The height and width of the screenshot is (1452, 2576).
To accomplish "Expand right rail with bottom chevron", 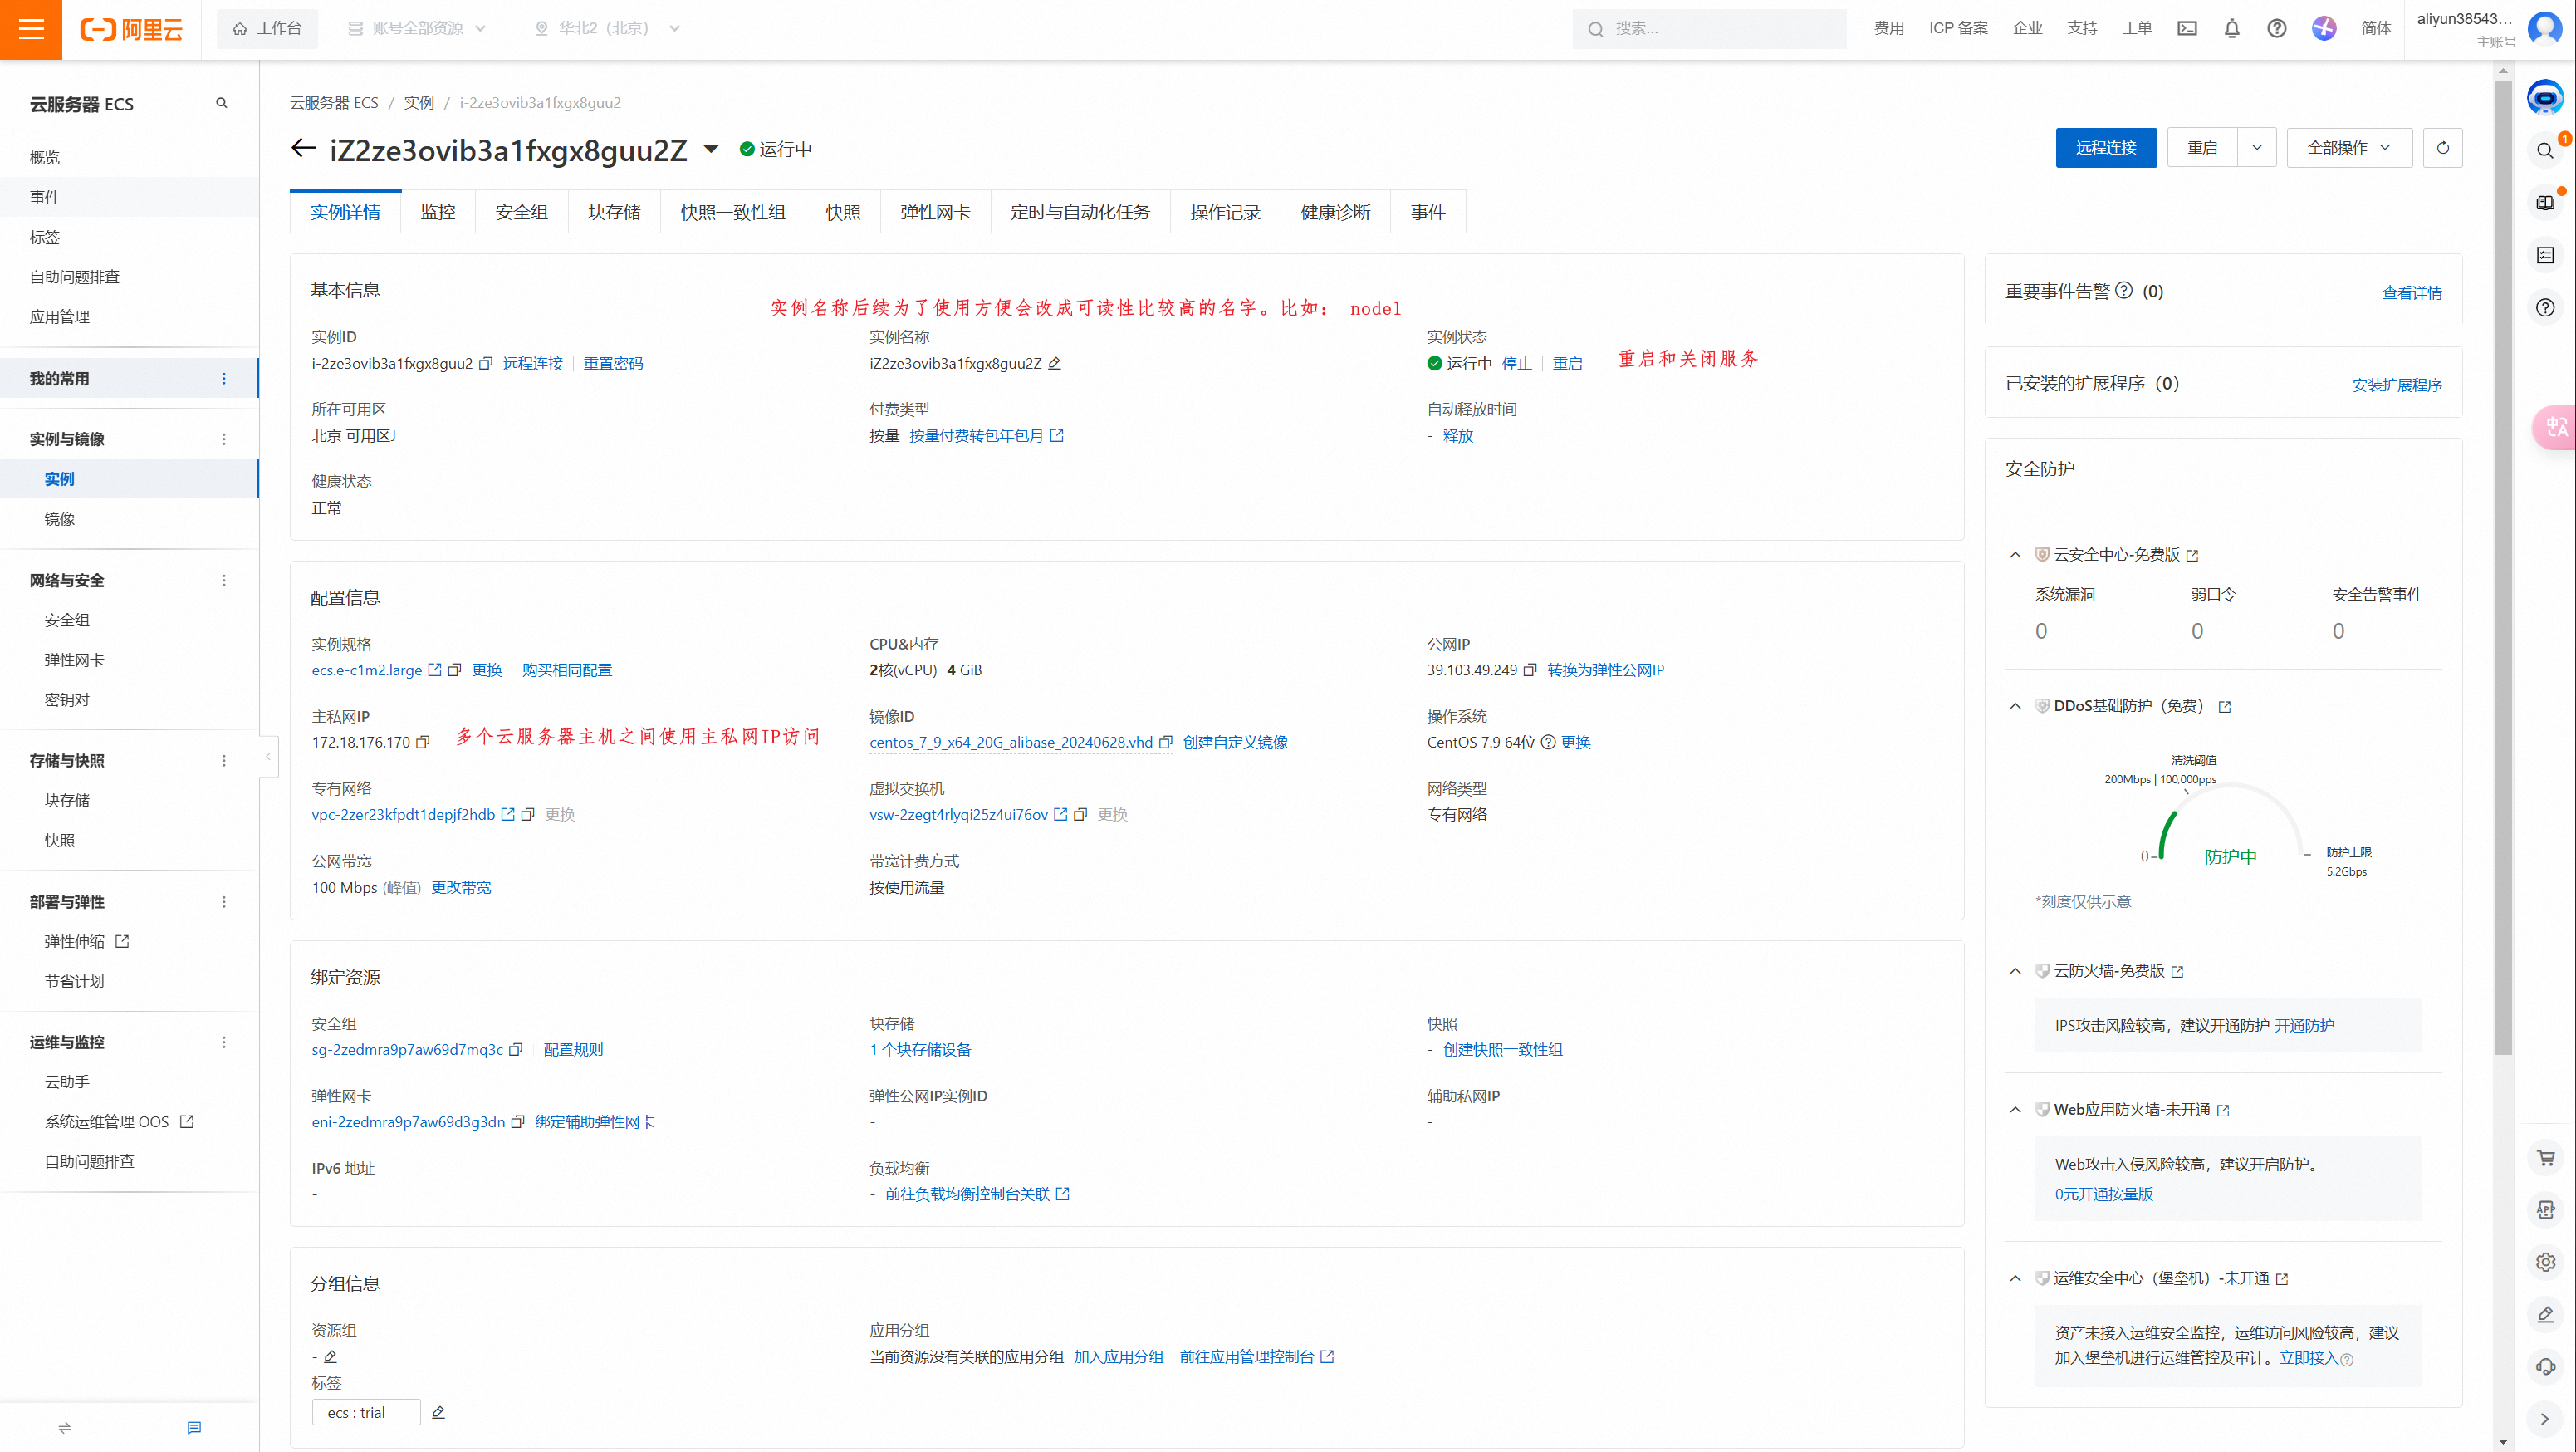I will [2545, 1419].
